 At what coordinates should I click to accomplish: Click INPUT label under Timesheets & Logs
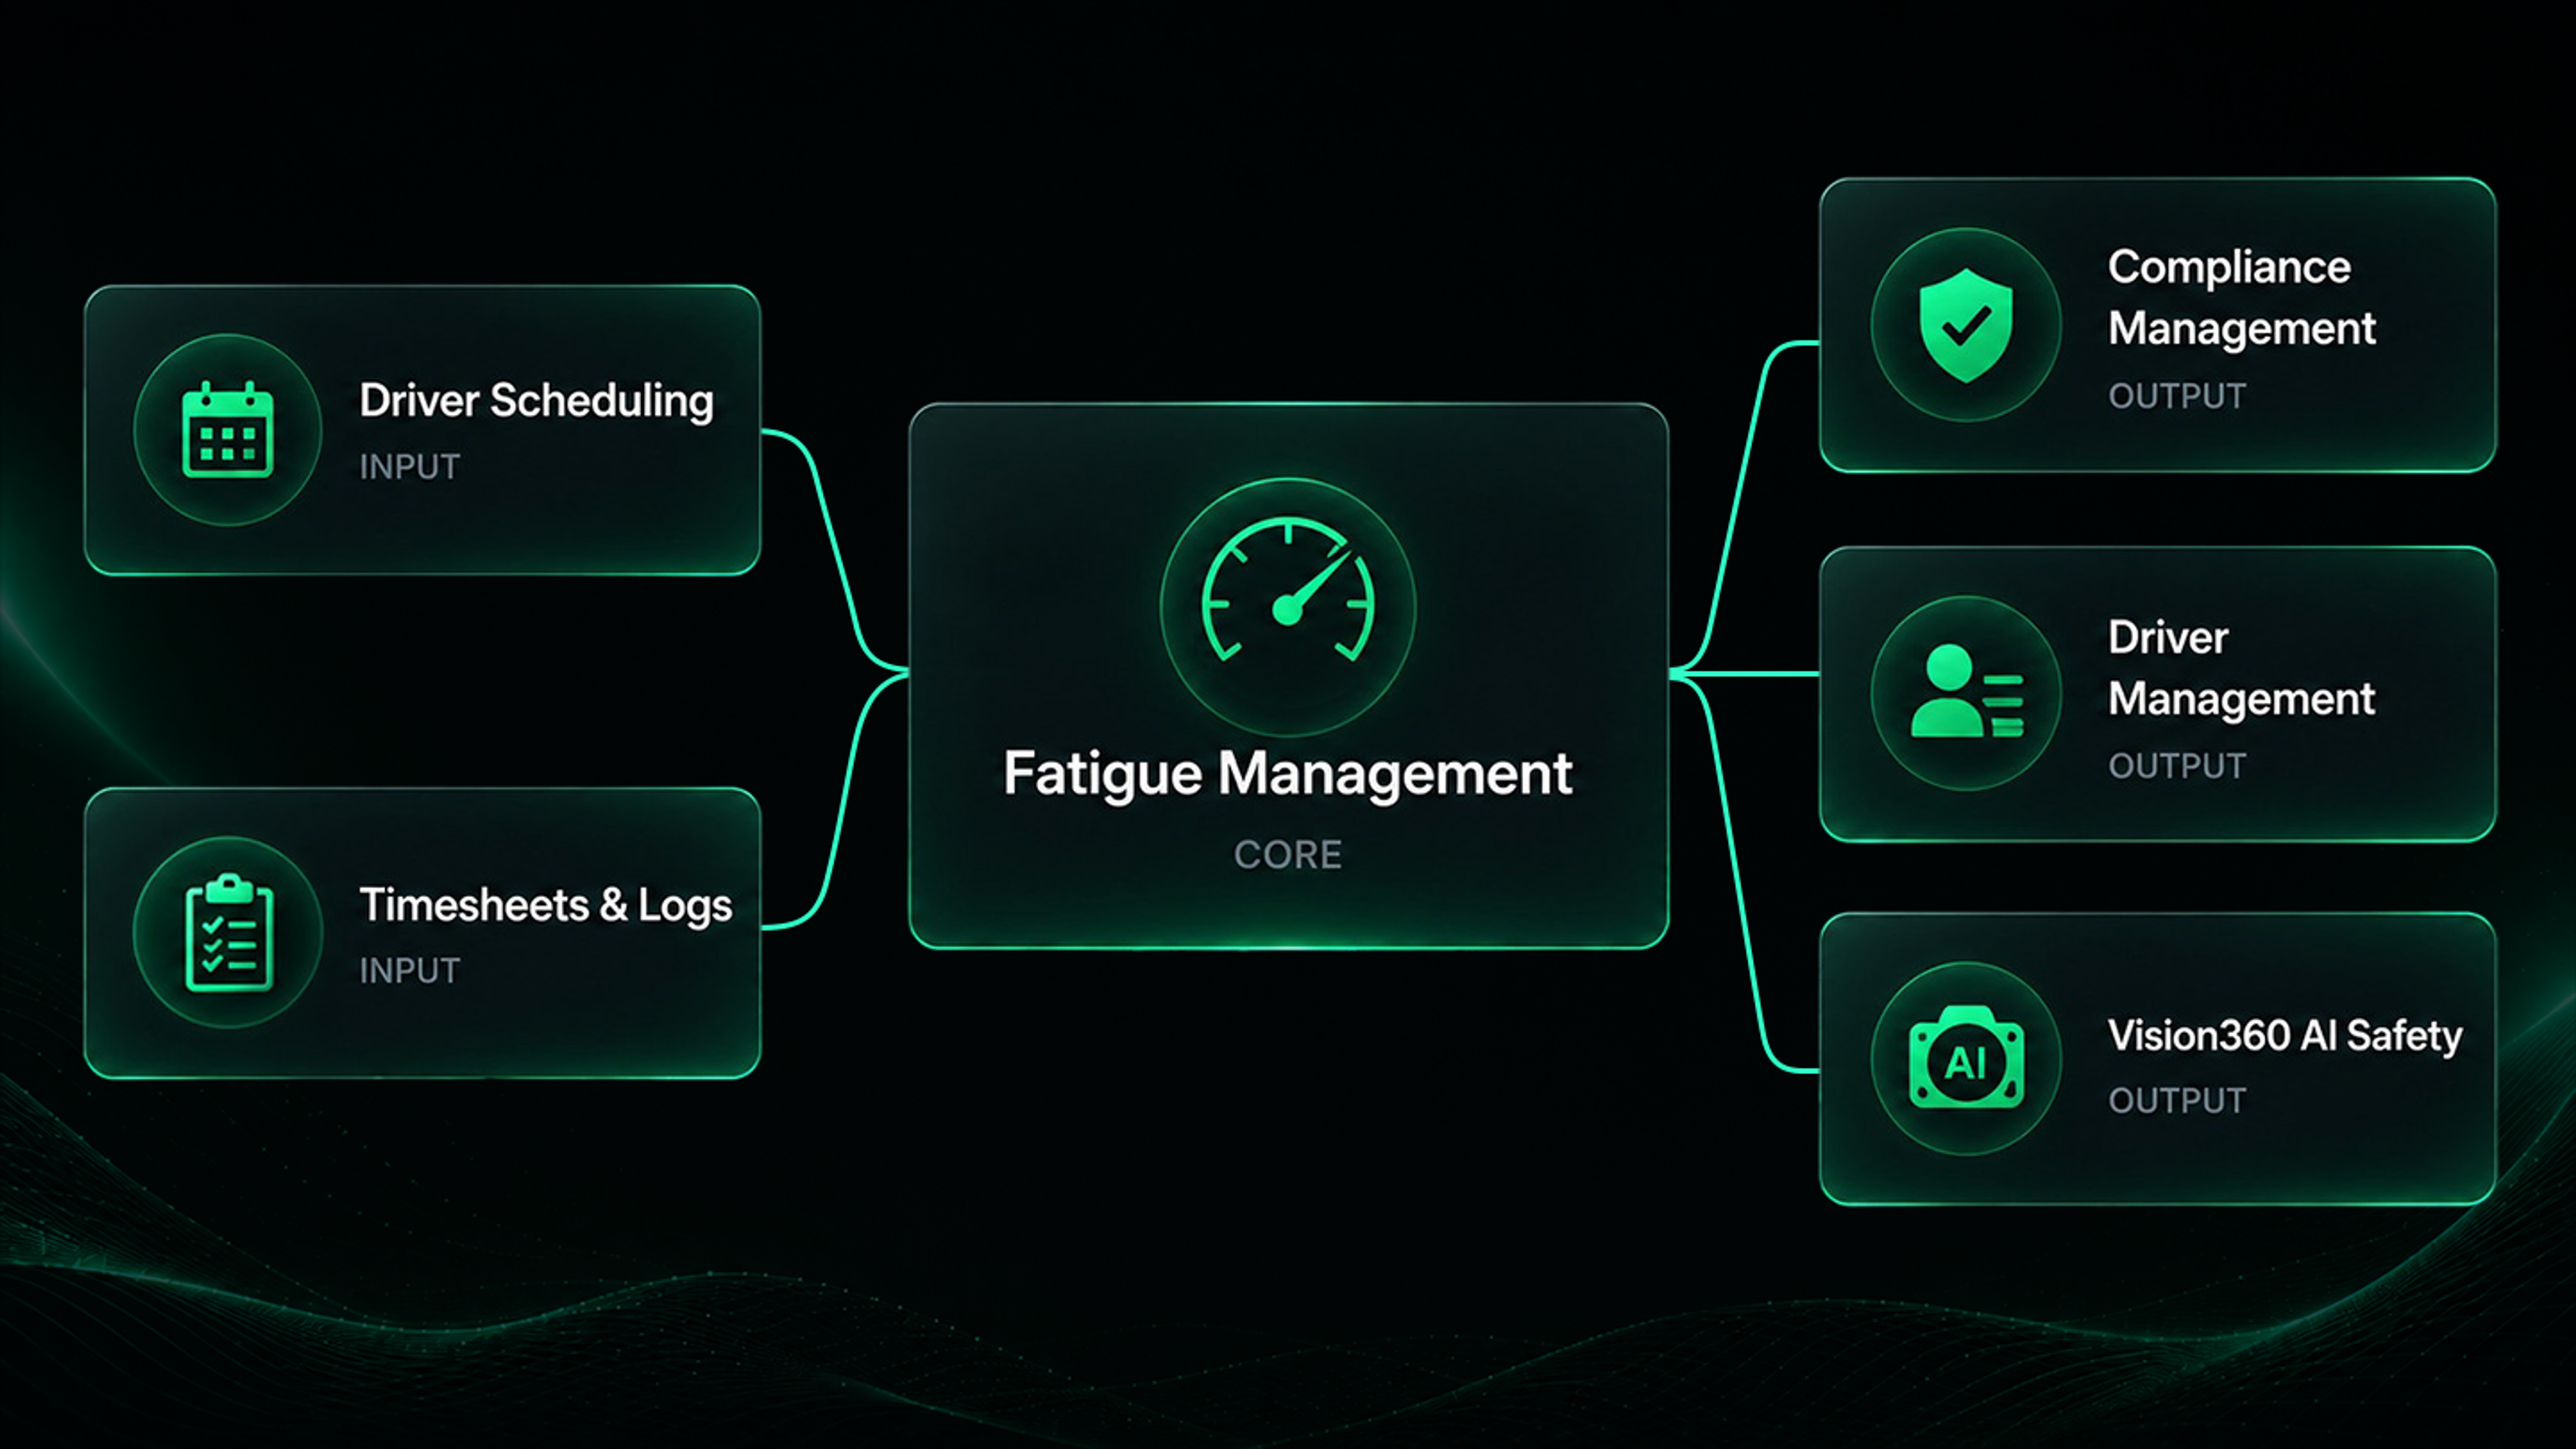[x=410, y=971]
